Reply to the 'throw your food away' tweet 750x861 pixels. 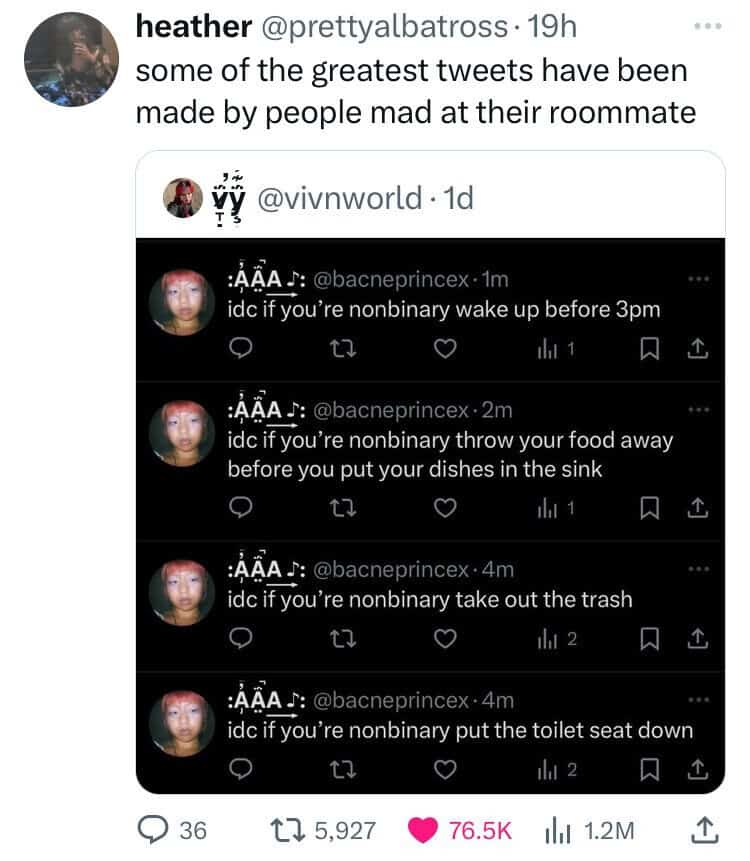240,507
